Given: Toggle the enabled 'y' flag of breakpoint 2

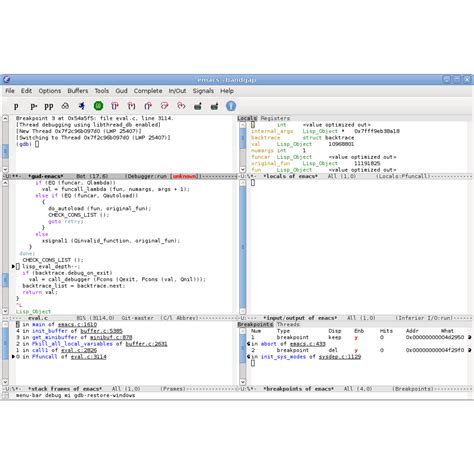Looking at the screenshot, I should pyautogui.click(x=356, y=350).
